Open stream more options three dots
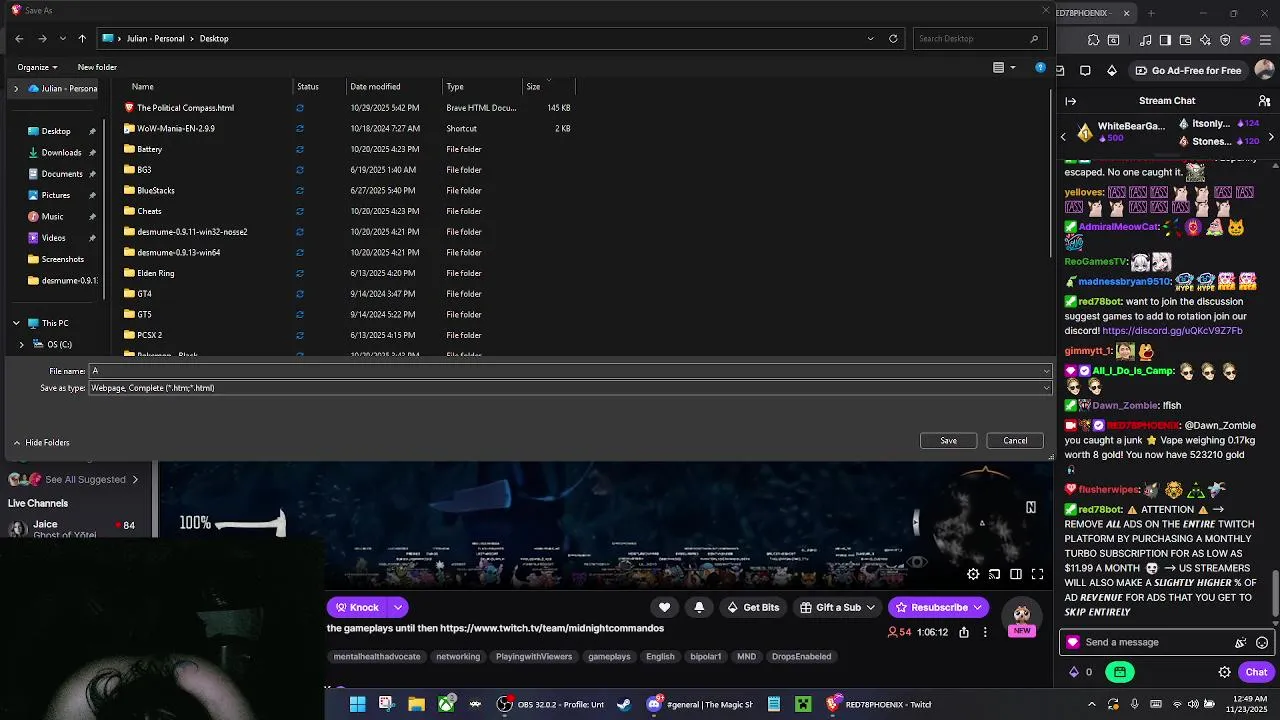This screenshot has width=1280, height=720. tap(985, 632)
